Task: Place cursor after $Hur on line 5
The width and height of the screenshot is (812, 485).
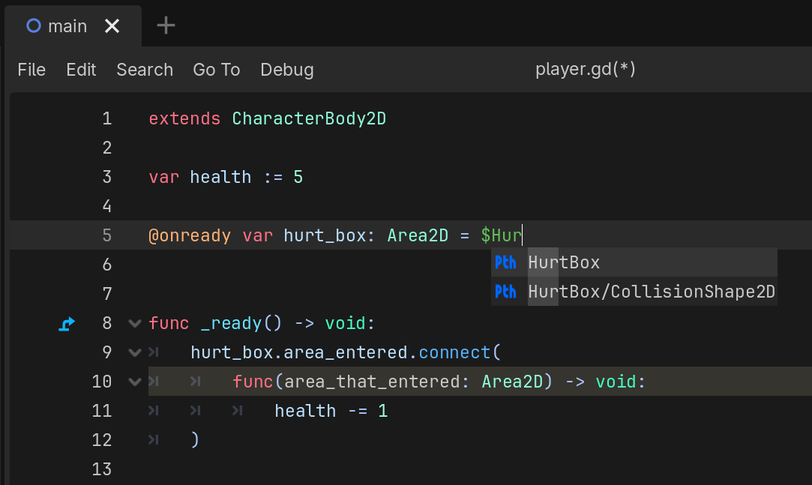Action: coord(523,236)
